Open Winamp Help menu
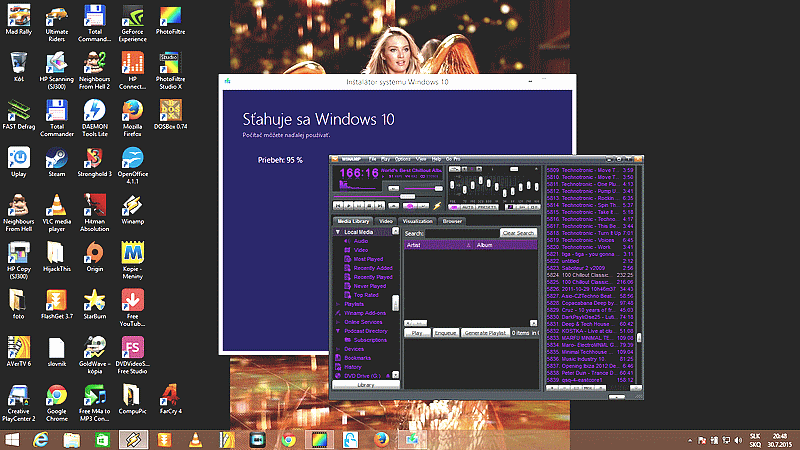This screenshot has height=450, width=800. (436, 159)
